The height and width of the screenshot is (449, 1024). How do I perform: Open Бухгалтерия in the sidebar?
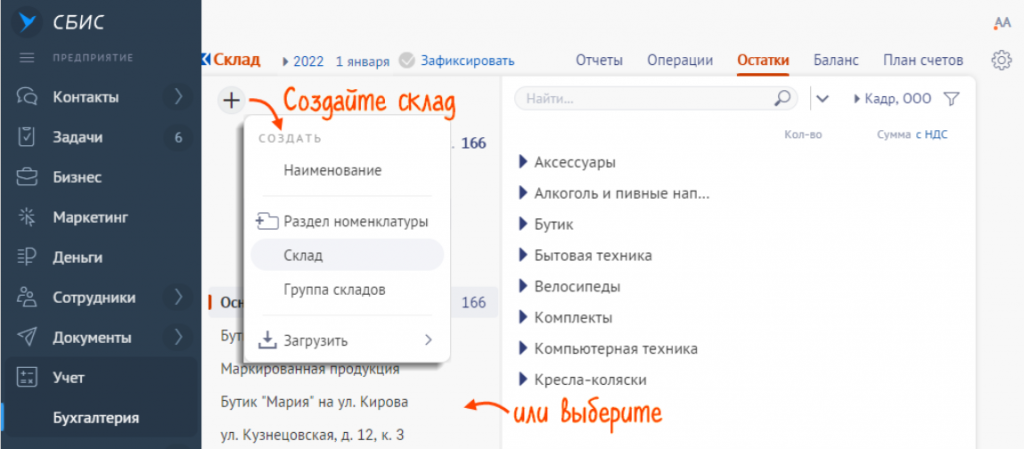[95, 418]
